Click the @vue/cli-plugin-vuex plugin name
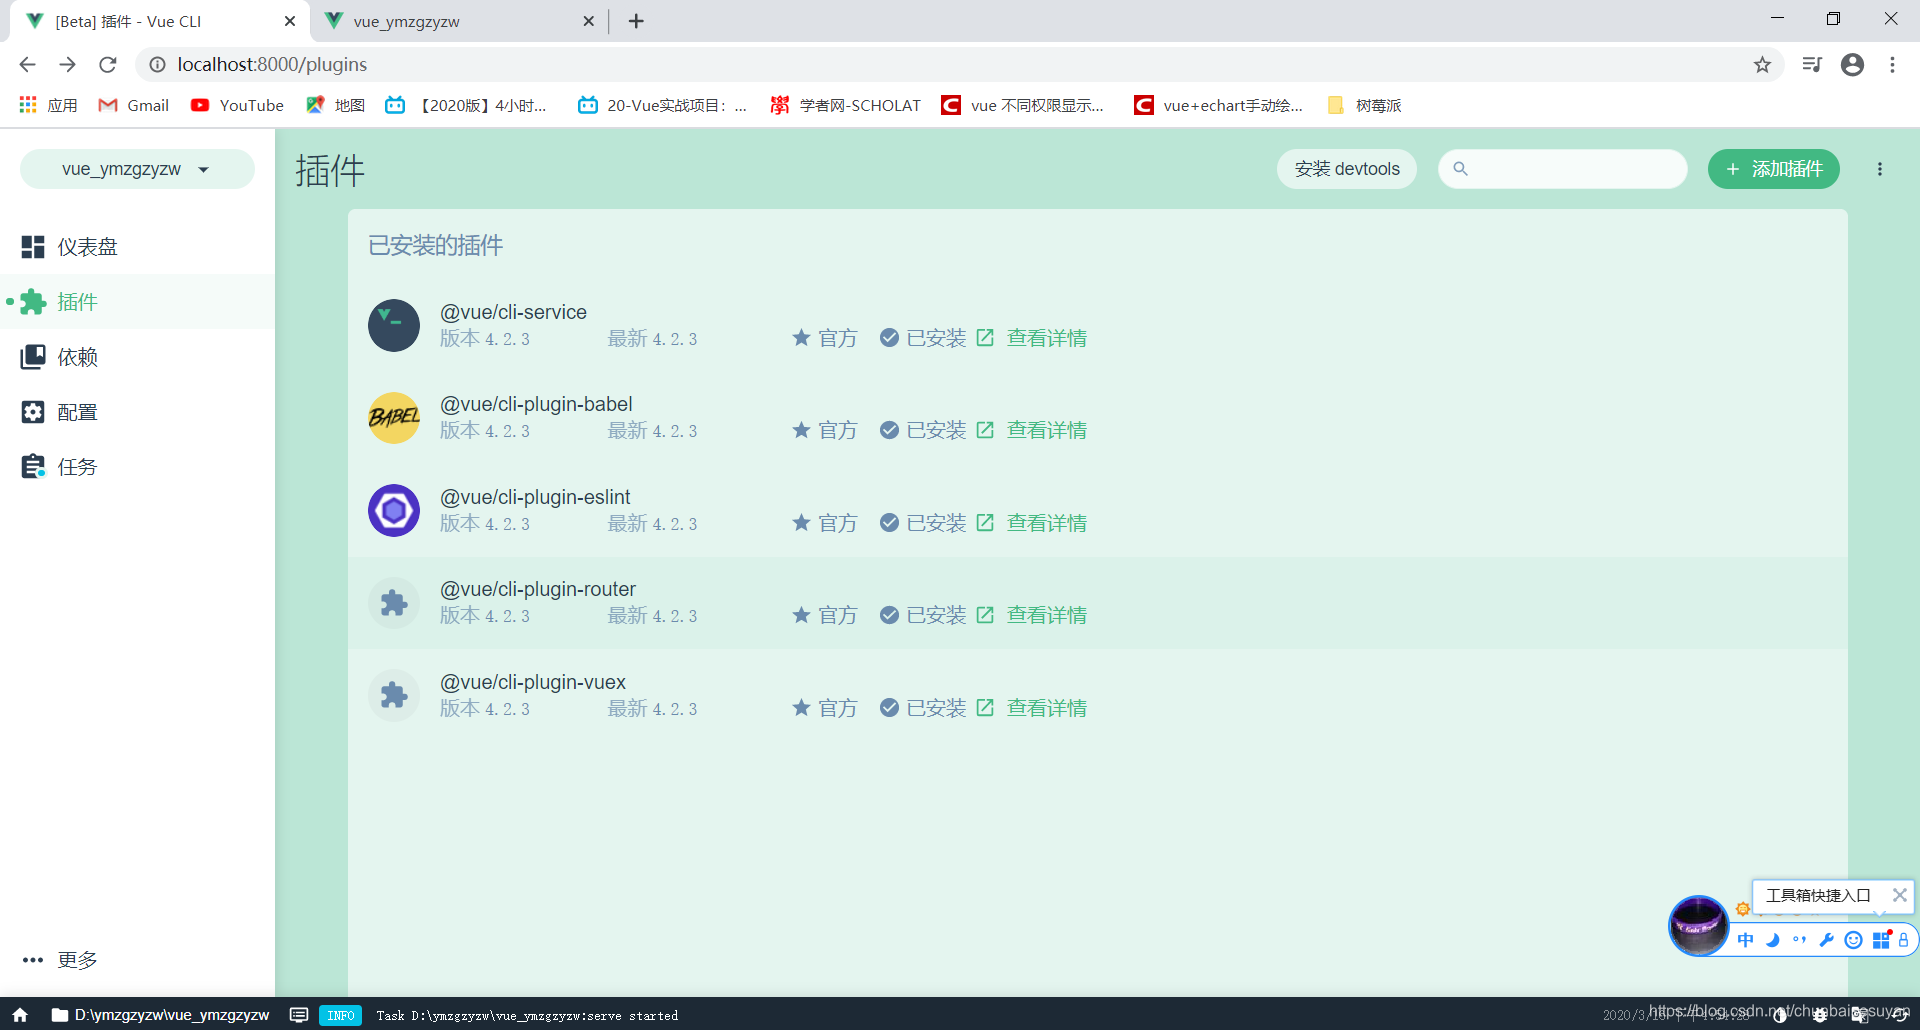1920x1030 pixels. point(533,682)
